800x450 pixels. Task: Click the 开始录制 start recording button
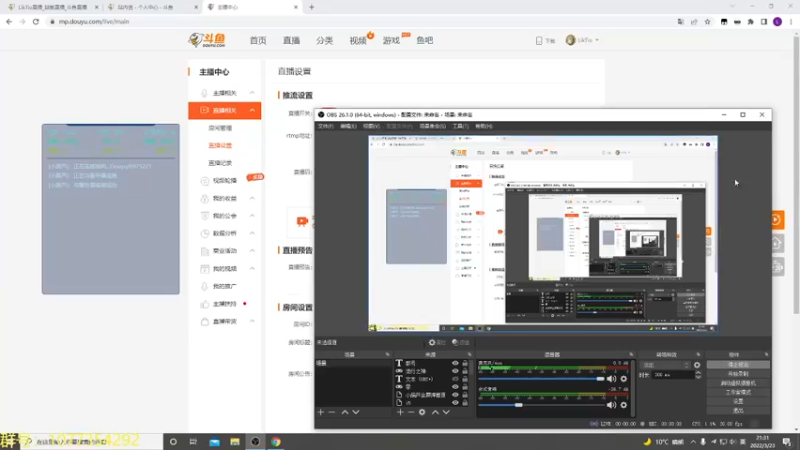click(738, 374)
